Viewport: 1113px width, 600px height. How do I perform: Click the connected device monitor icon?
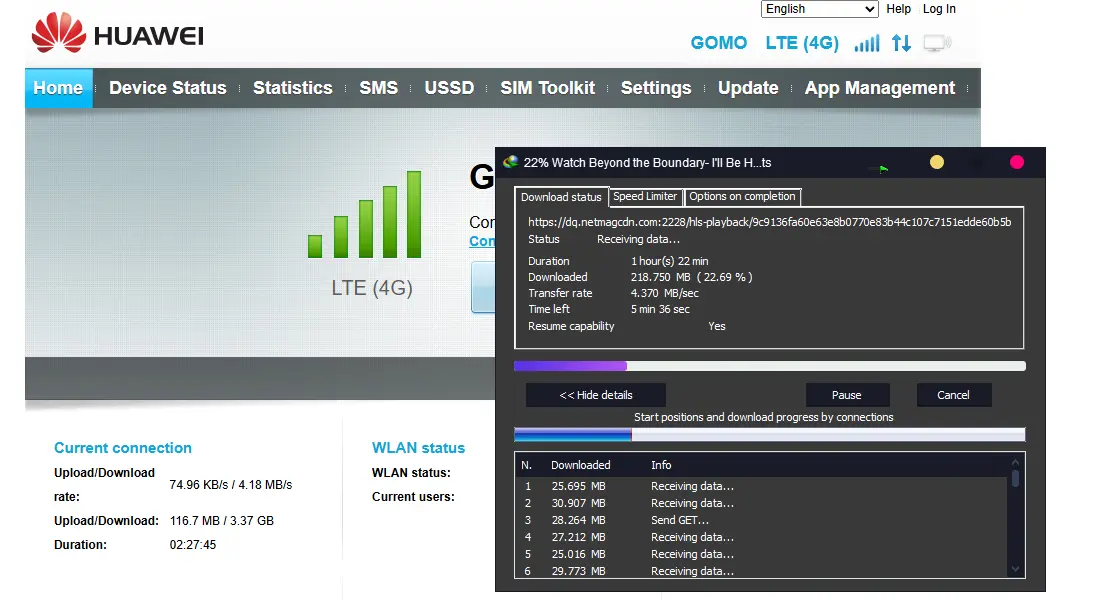coord(937,43)
